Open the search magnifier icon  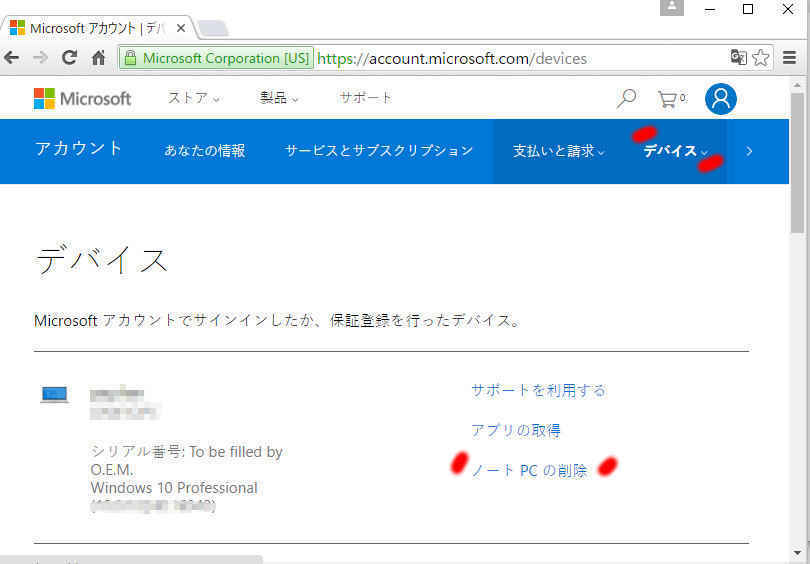(x=626, y=98)
